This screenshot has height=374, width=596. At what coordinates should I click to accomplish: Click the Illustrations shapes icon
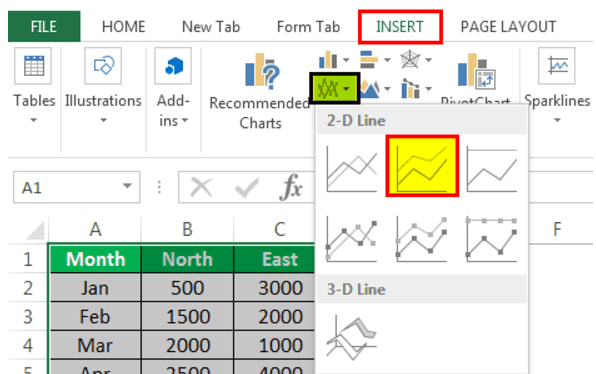click(x=103, y=66)
